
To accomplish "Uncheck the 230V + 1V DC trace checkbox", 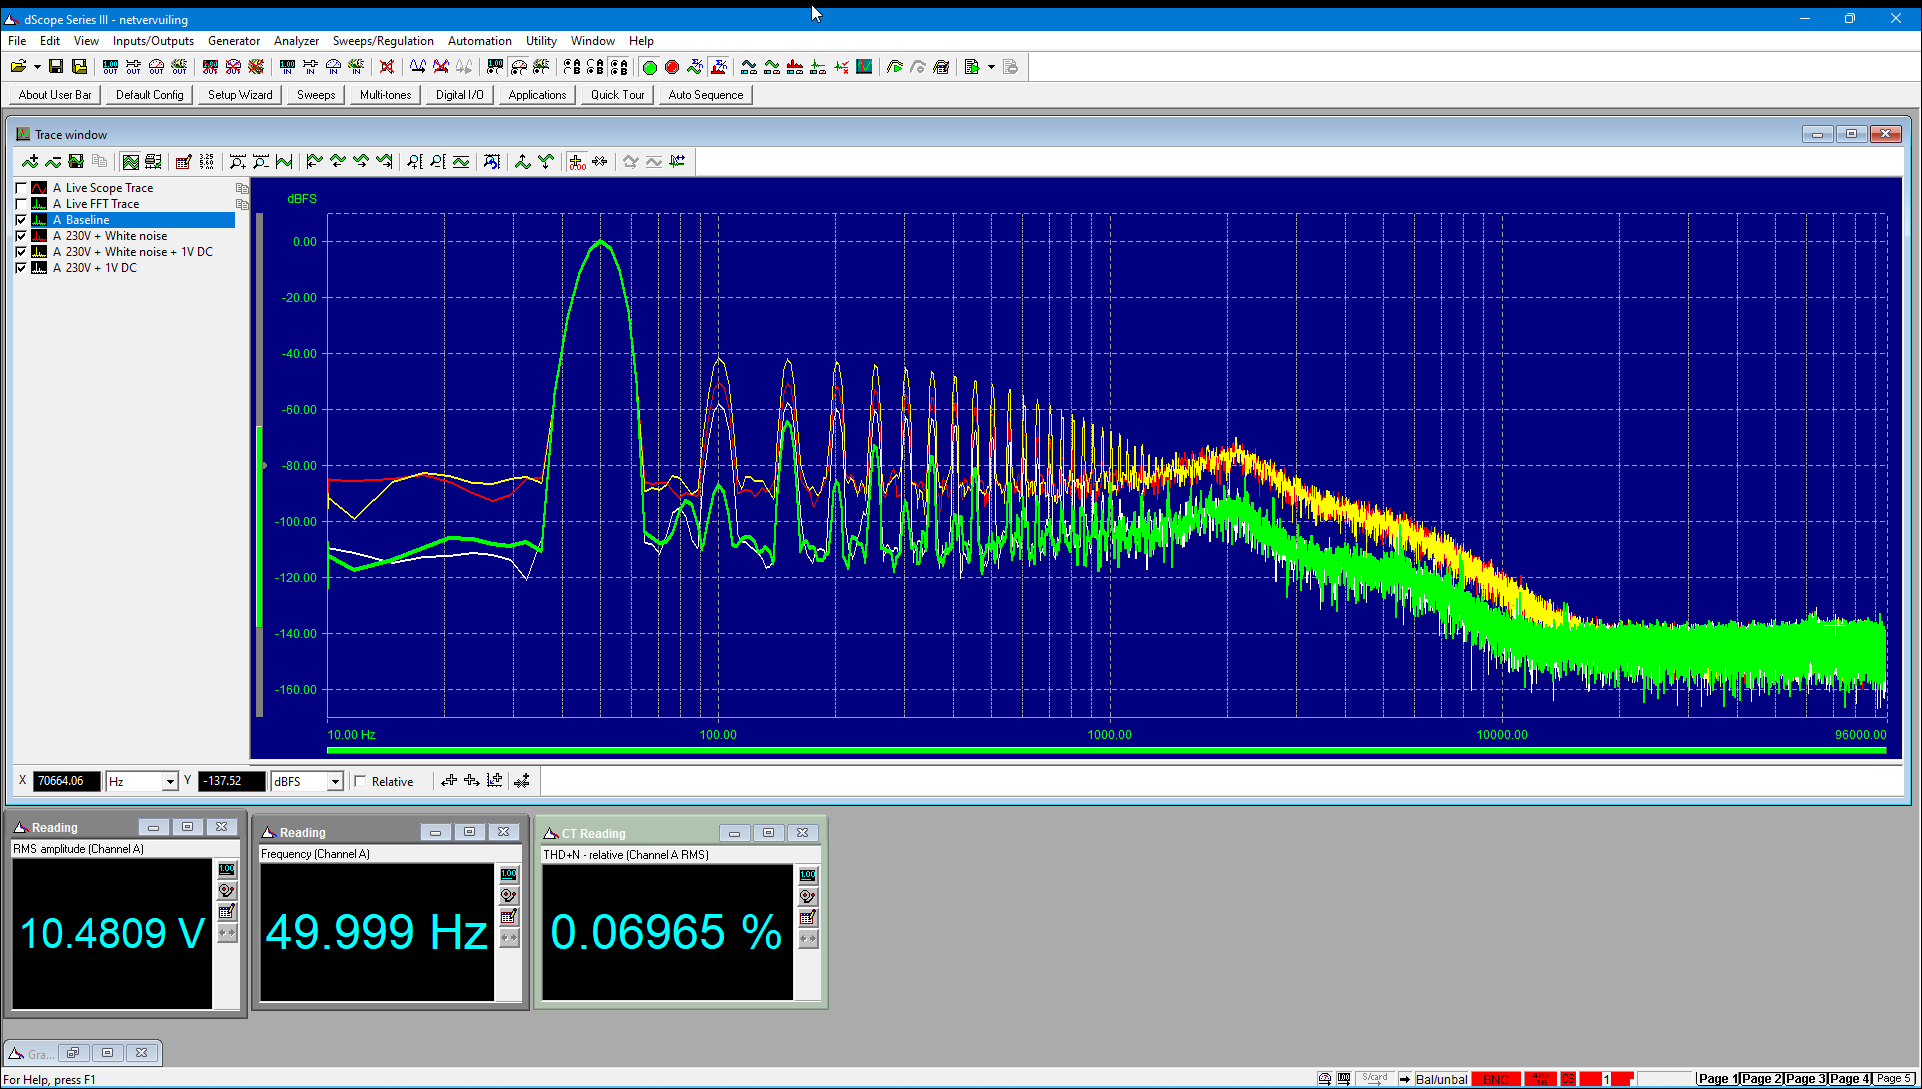I will (21, 268).
